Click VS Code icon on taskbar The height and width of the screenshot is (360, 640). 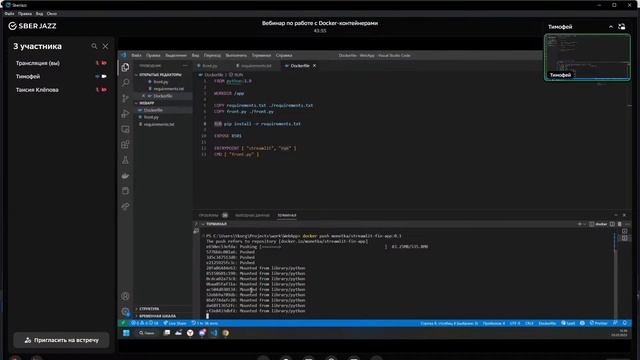point(214,333)
